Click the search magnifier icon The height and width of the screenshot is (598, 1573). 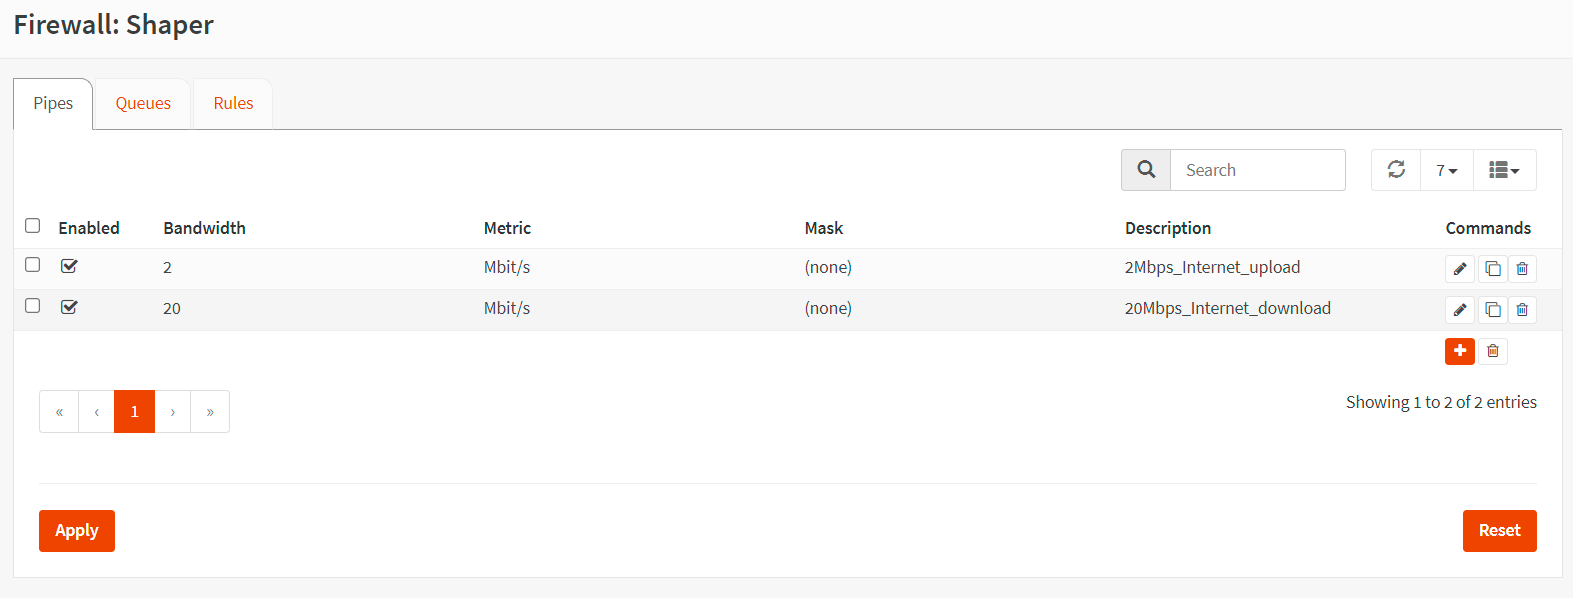pos(1146,170)
